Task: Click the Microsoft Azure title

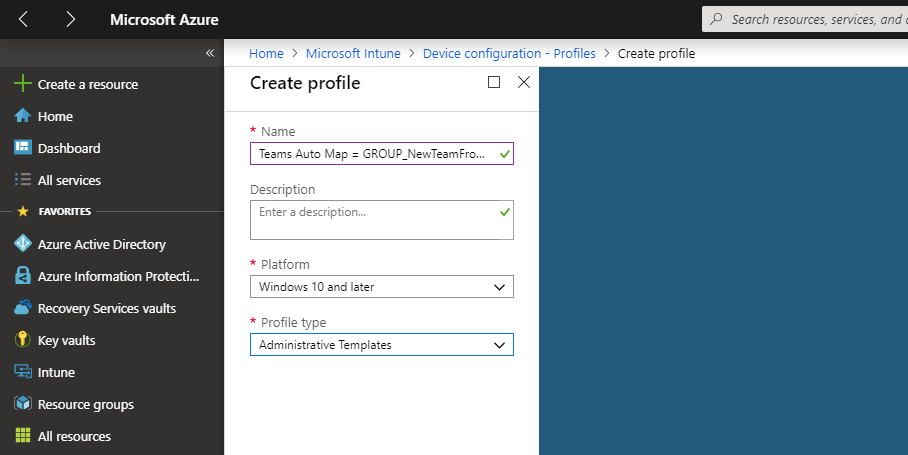Action: point(164,20)
